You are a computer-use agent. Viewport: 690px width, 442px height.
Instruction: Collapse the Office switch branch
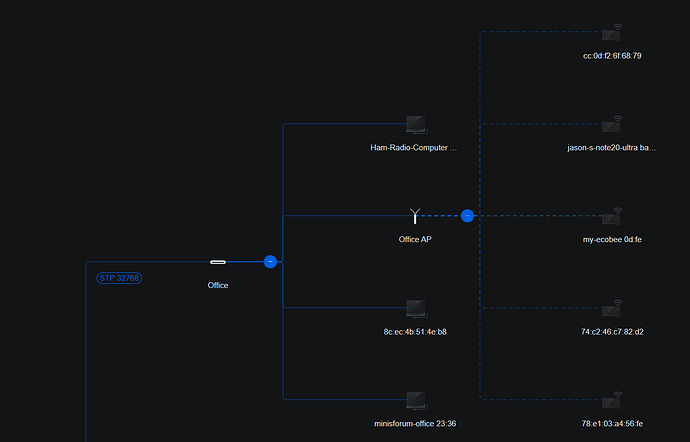(x=270, y=262)
